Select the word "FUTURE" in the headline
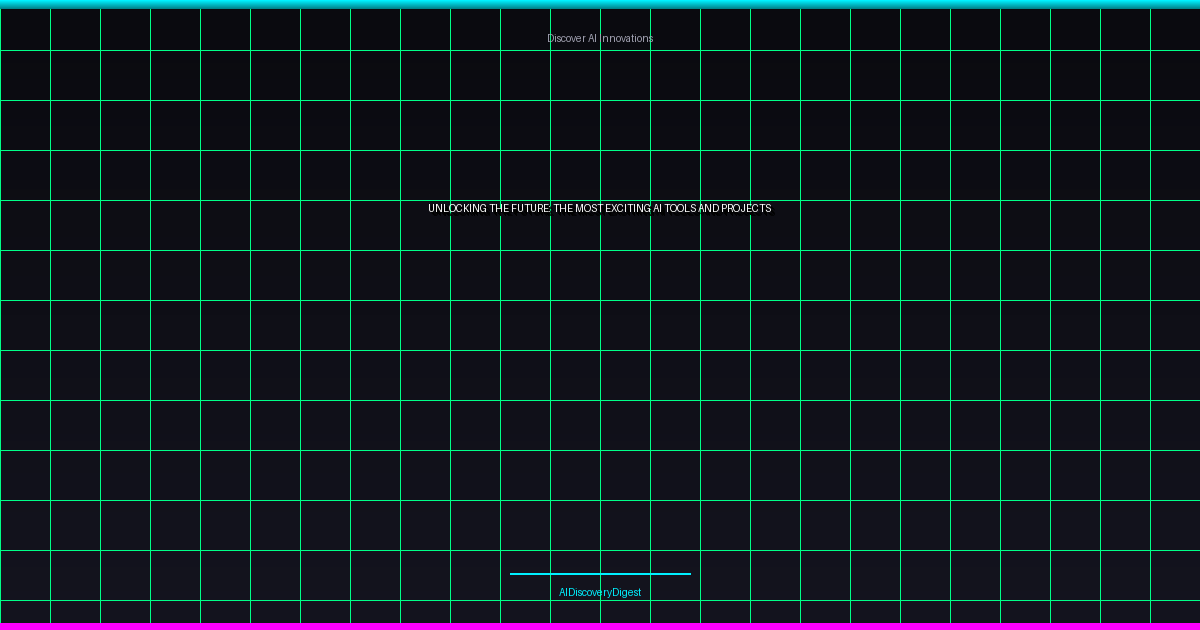This screenshot has width=1200, height=630. point(530,208)
